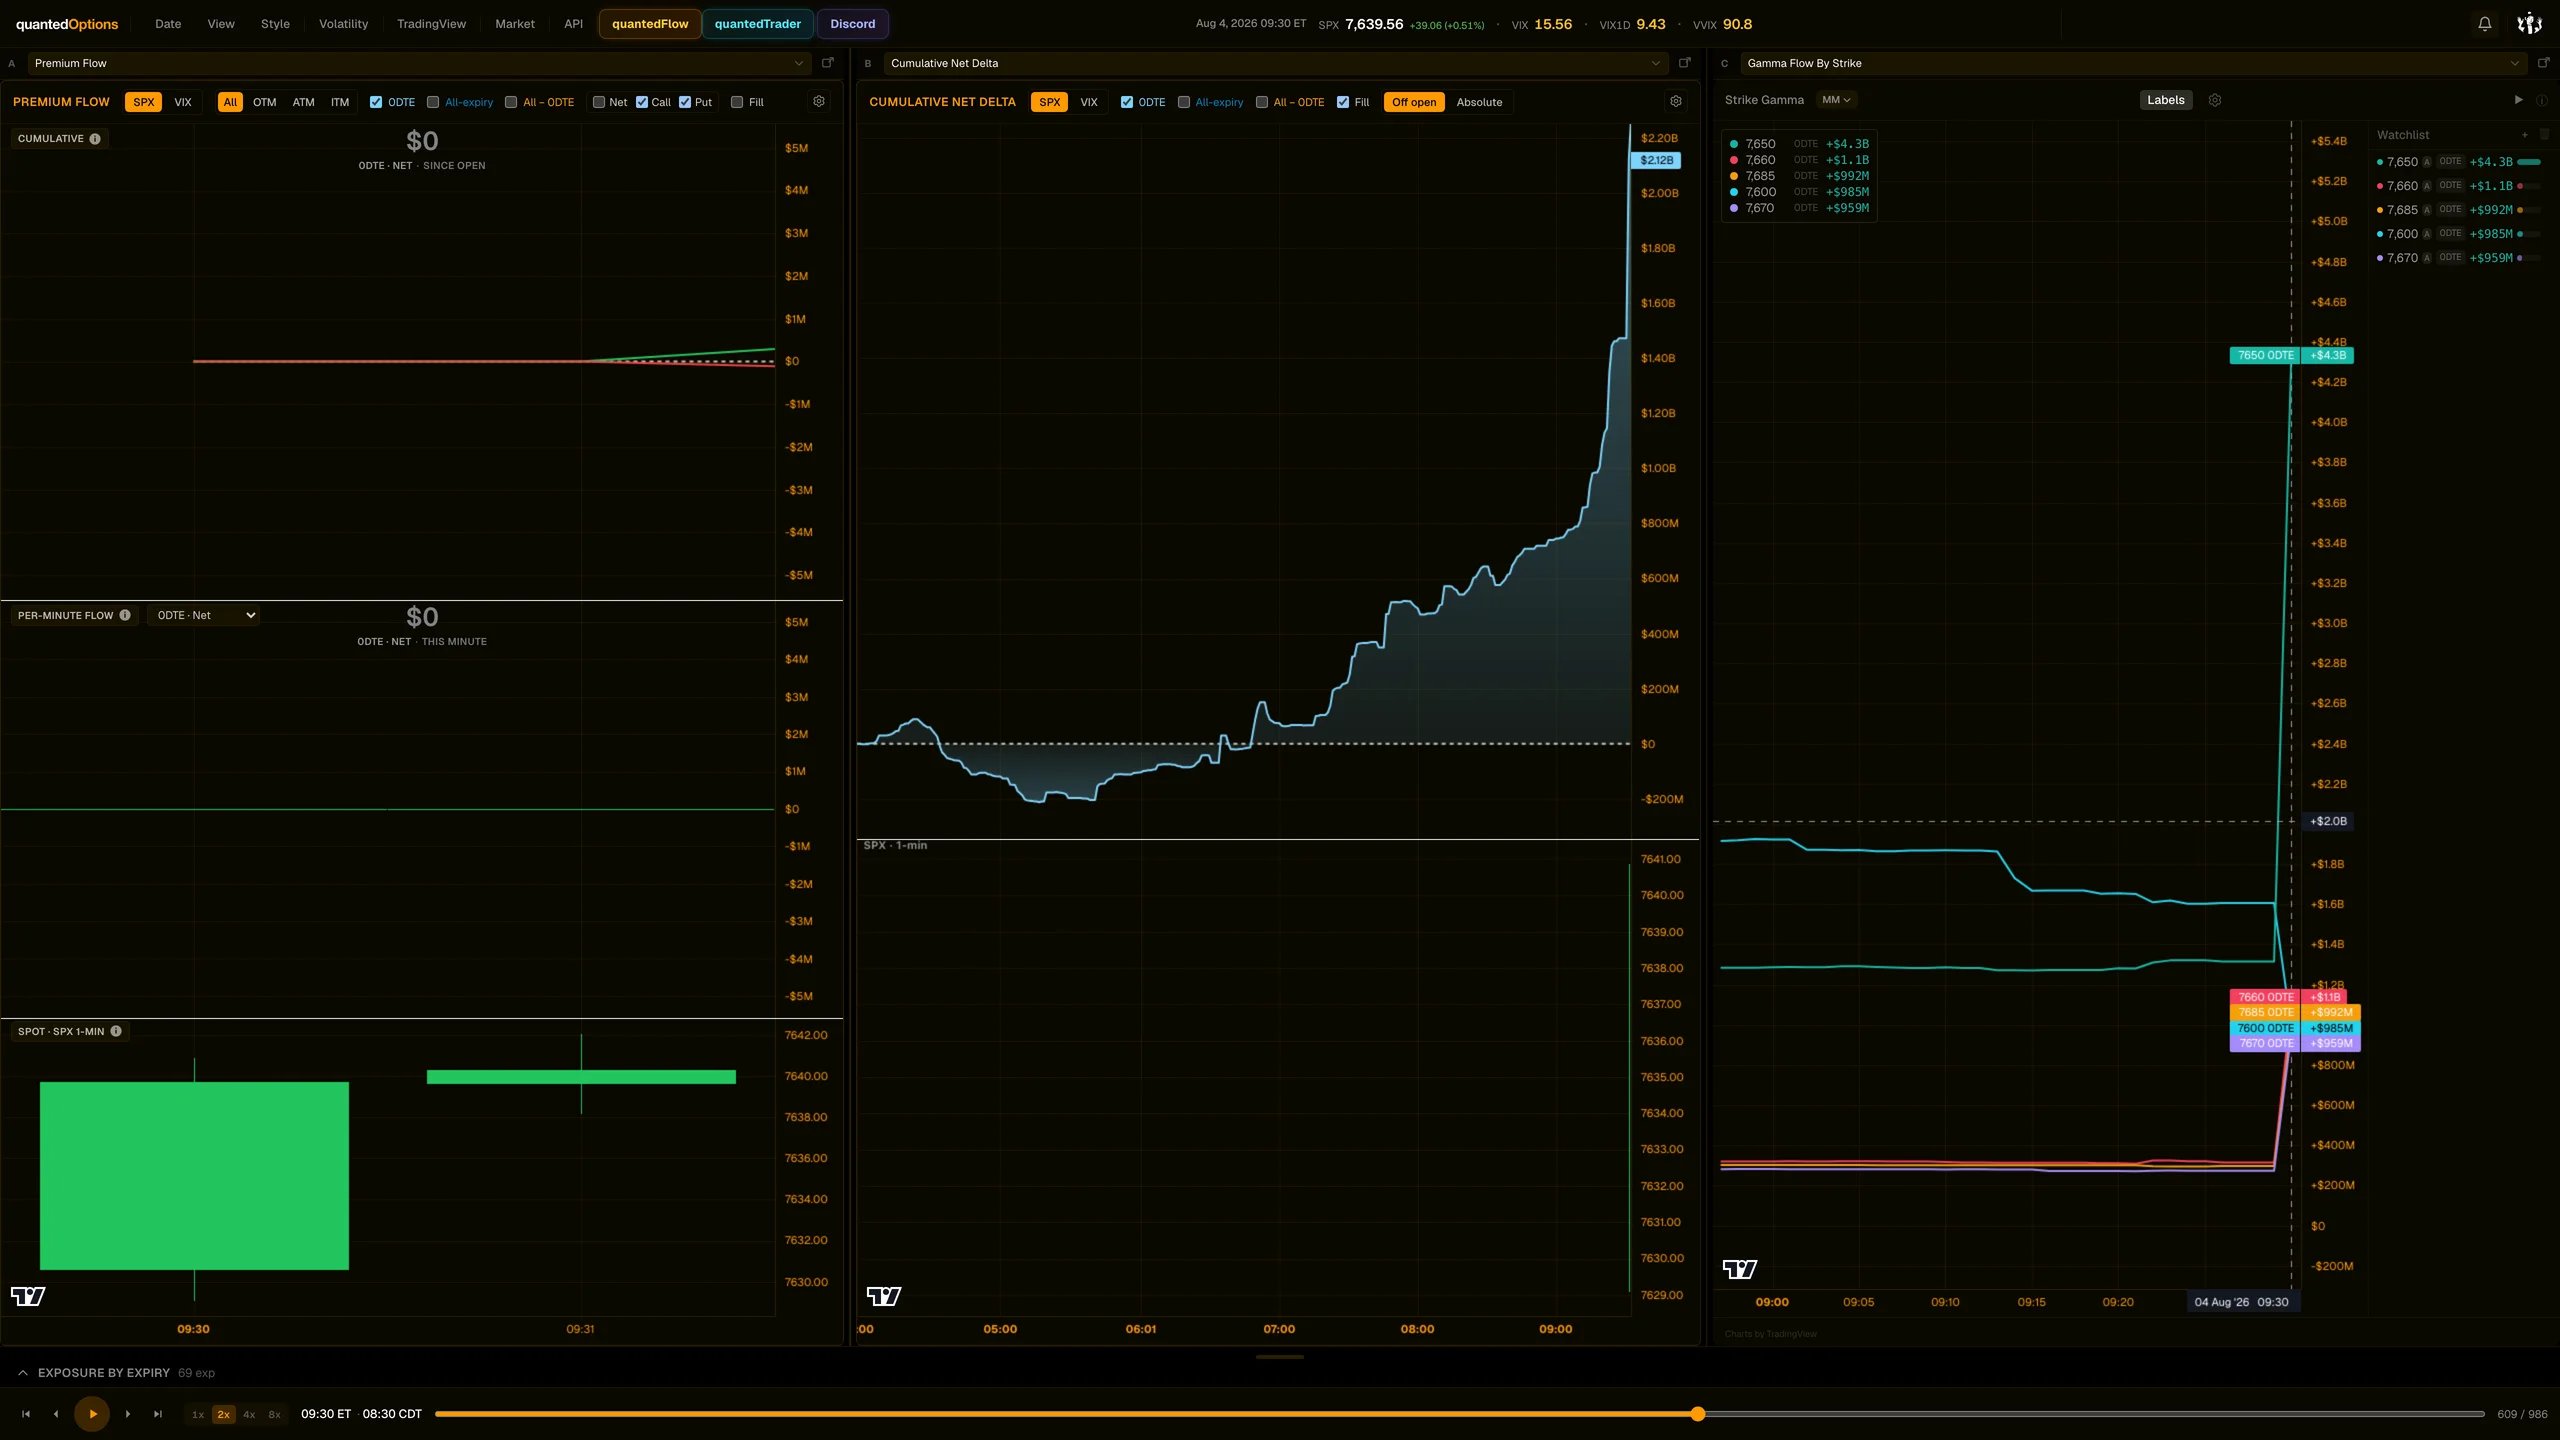Set replay speed to 4x
Viewport: 2560px width, 1440px height.
249,1414
